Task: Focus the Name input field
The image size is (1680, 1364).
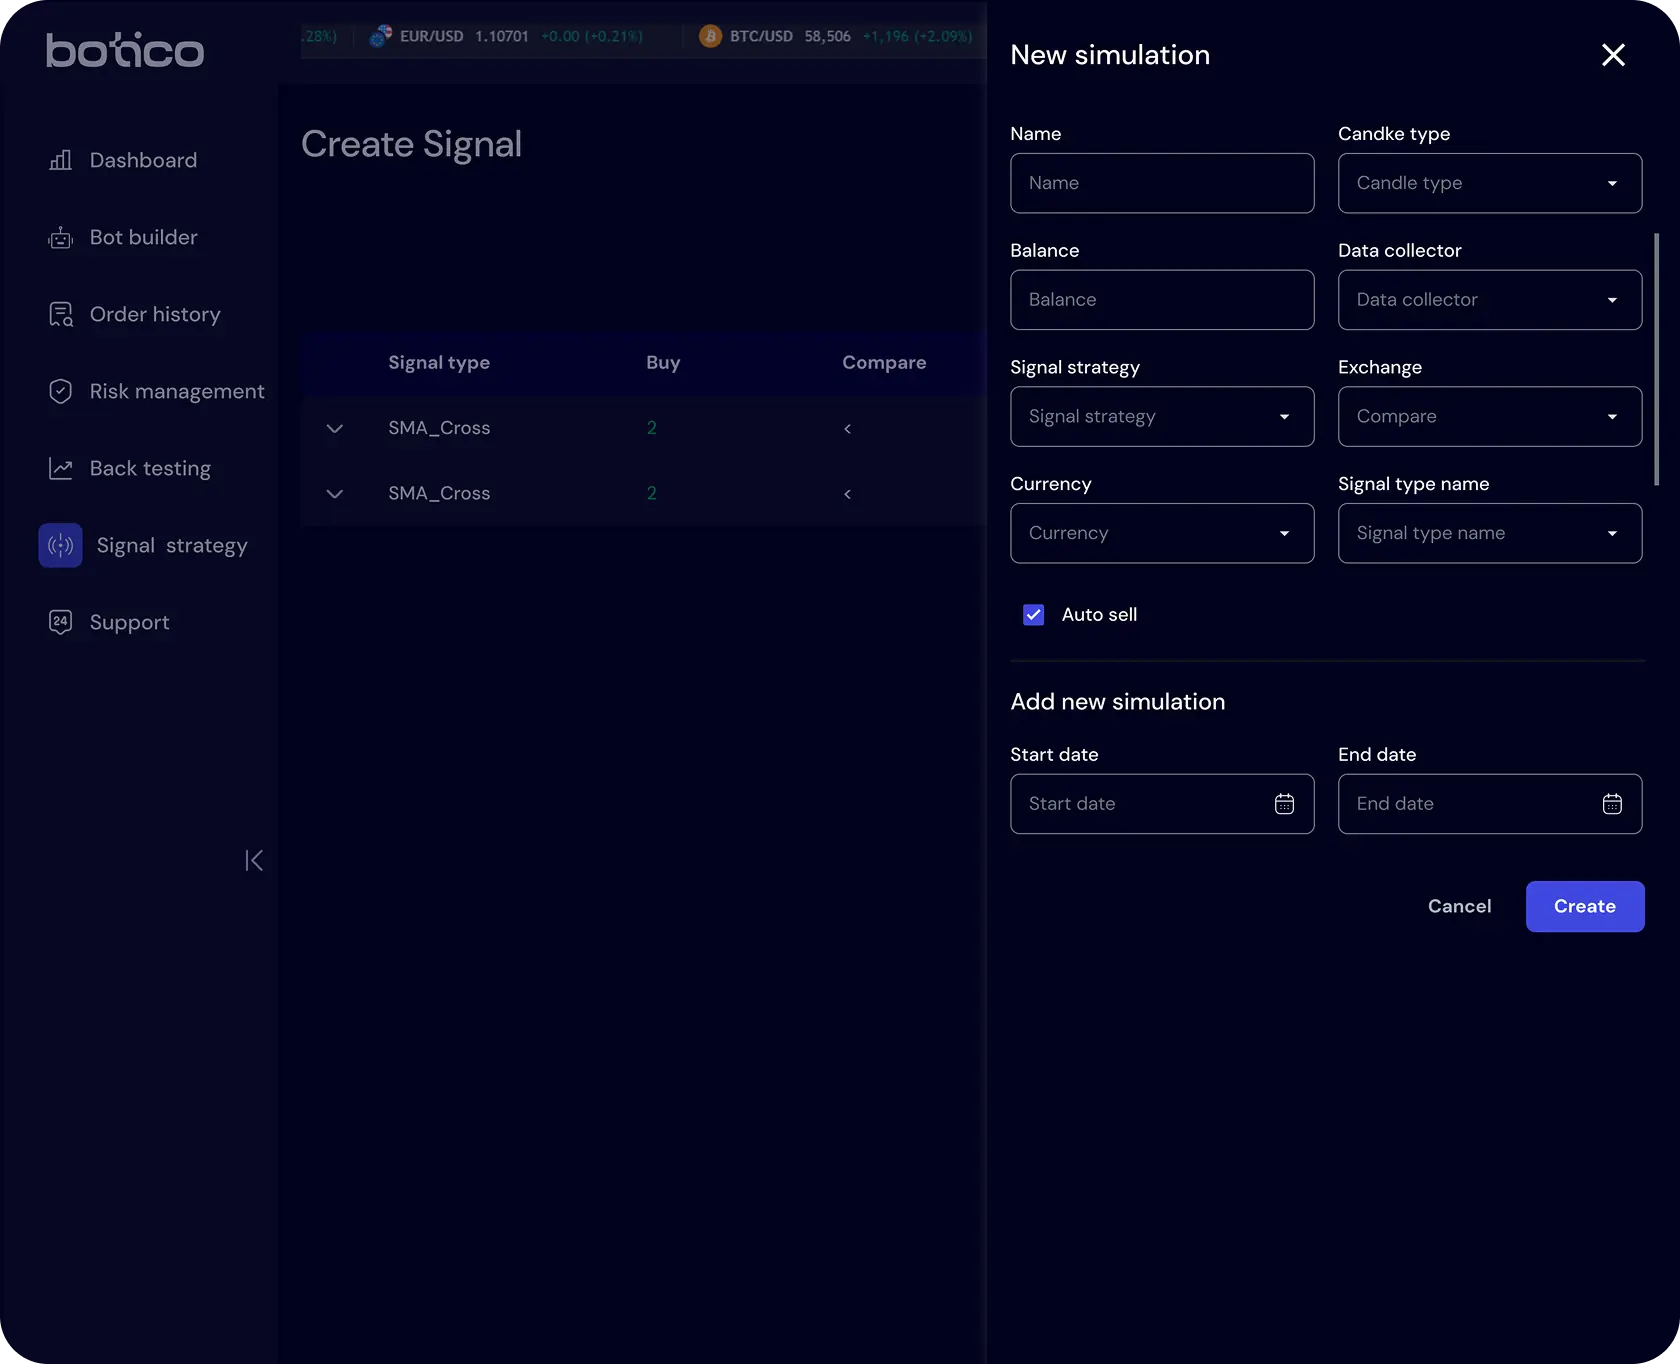Action: (1162, 183)
